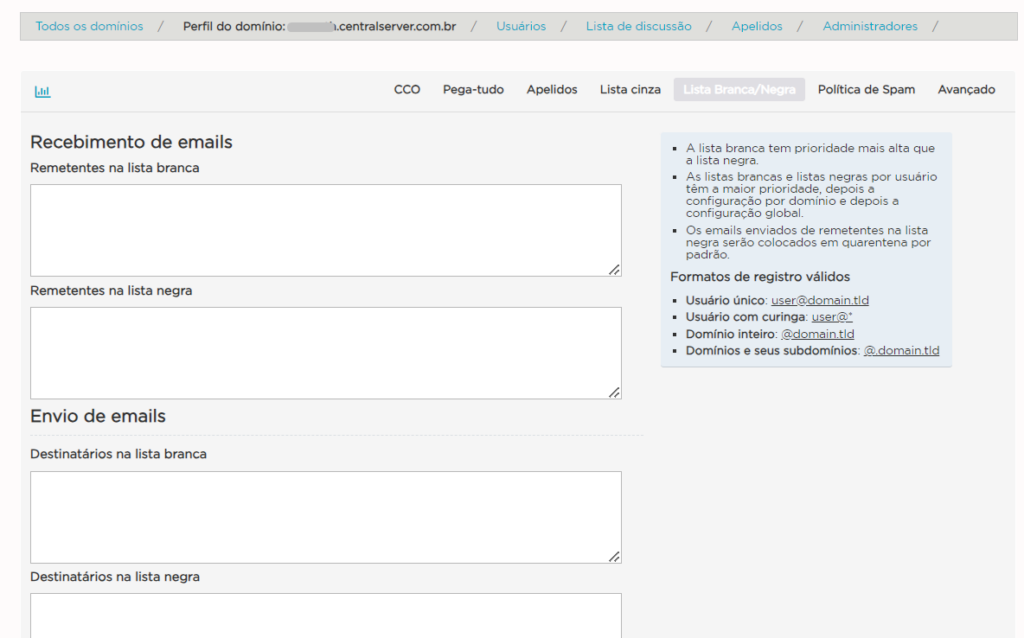Click in Remetentes na lista branca field
The width and height of the screenshot is (1024, 638).
[325, 230]
